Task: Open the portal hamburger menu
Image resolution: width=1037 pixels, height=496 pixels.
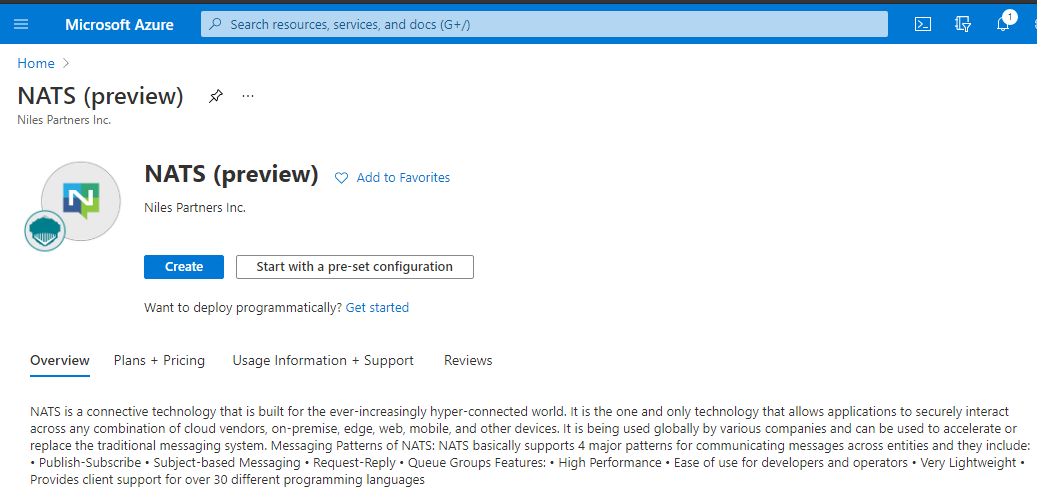Action: (x=21, y=24)
